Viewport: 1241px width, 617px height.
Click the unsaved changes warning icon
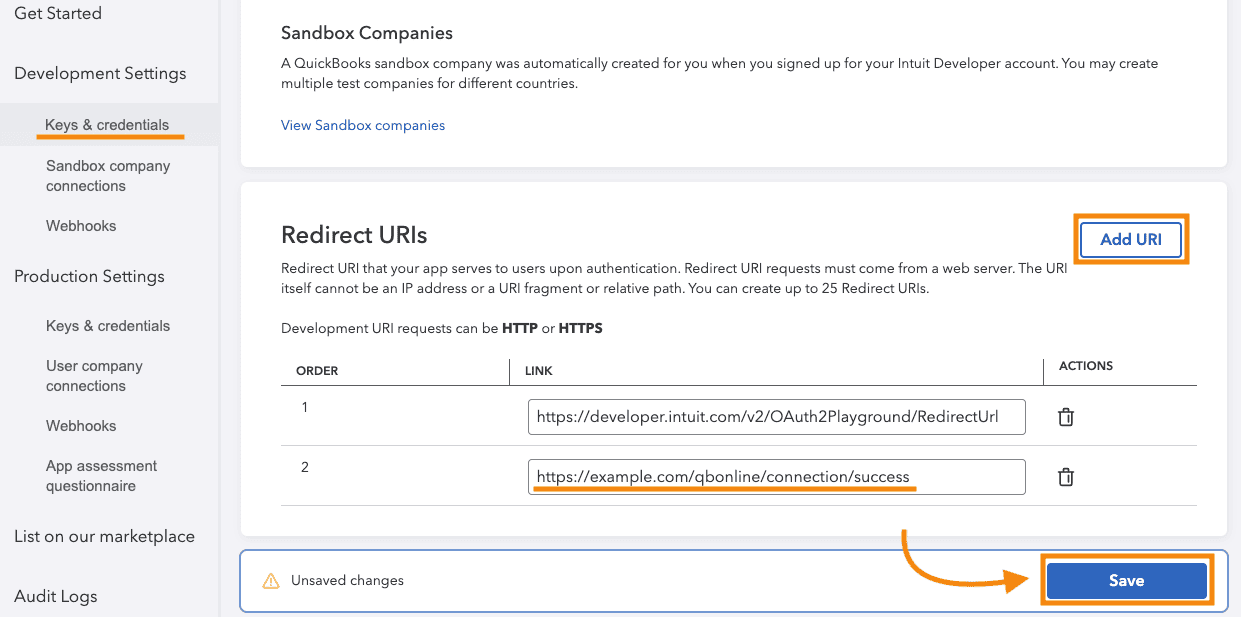click(x=270, y=580)
